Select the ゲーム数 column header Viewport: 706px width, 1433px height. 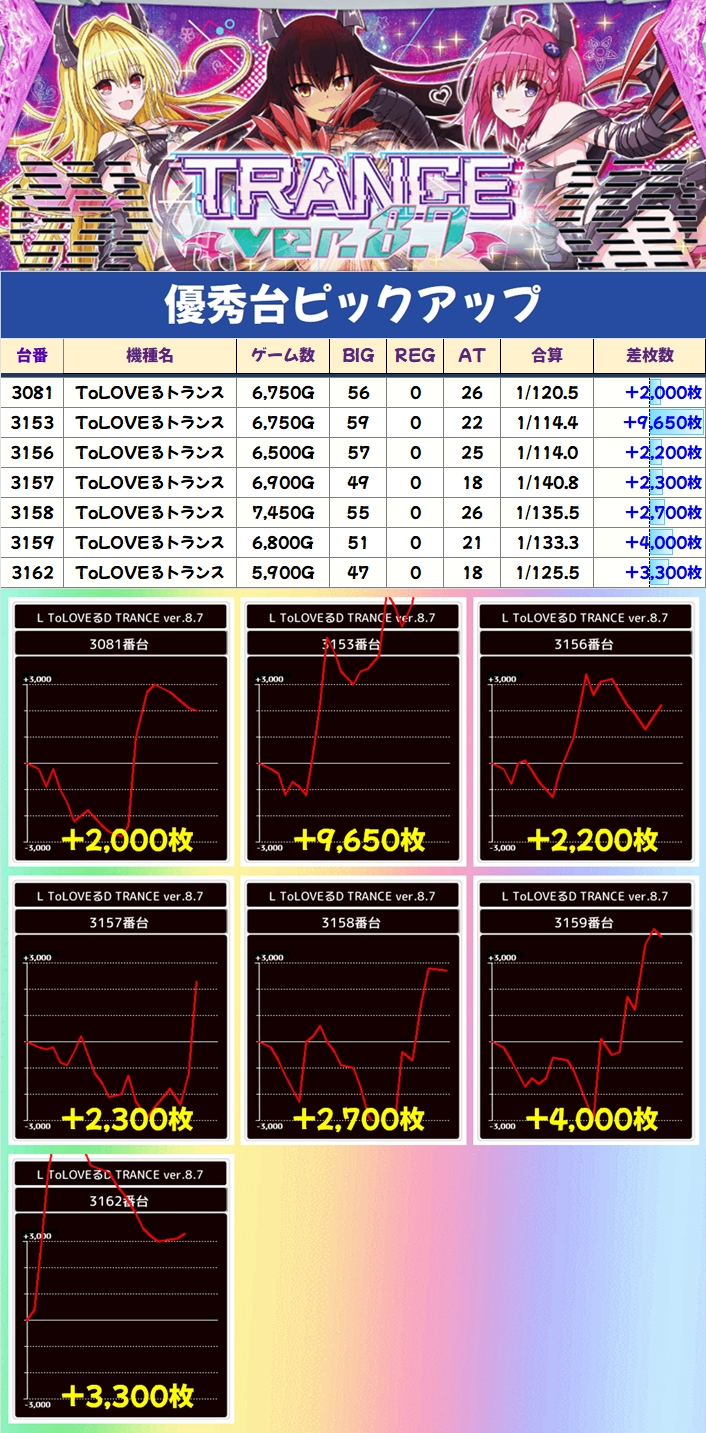pos(282,356)
